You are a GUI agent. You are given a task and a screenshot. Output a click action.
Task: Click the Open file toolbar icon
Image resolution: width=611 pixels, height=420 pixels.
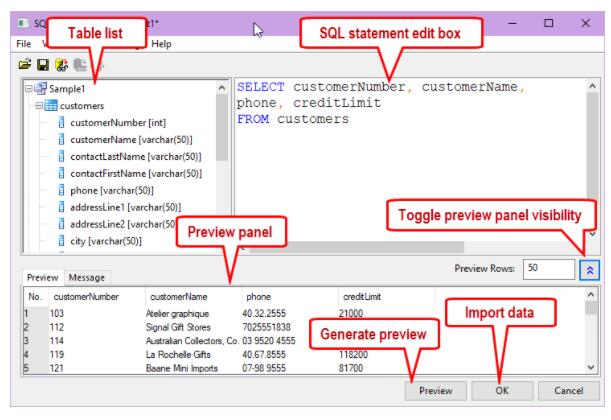click(24, 64)
